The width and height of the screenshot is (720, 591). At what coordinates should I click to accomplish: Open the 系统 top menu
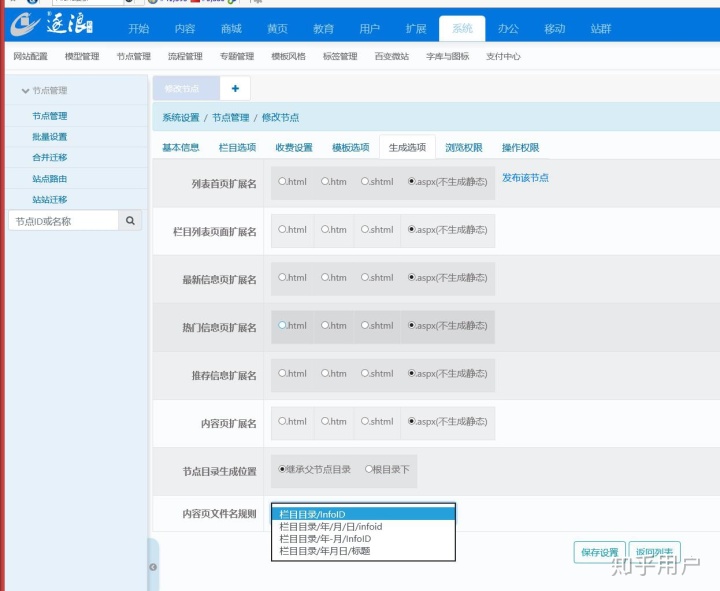462,29
